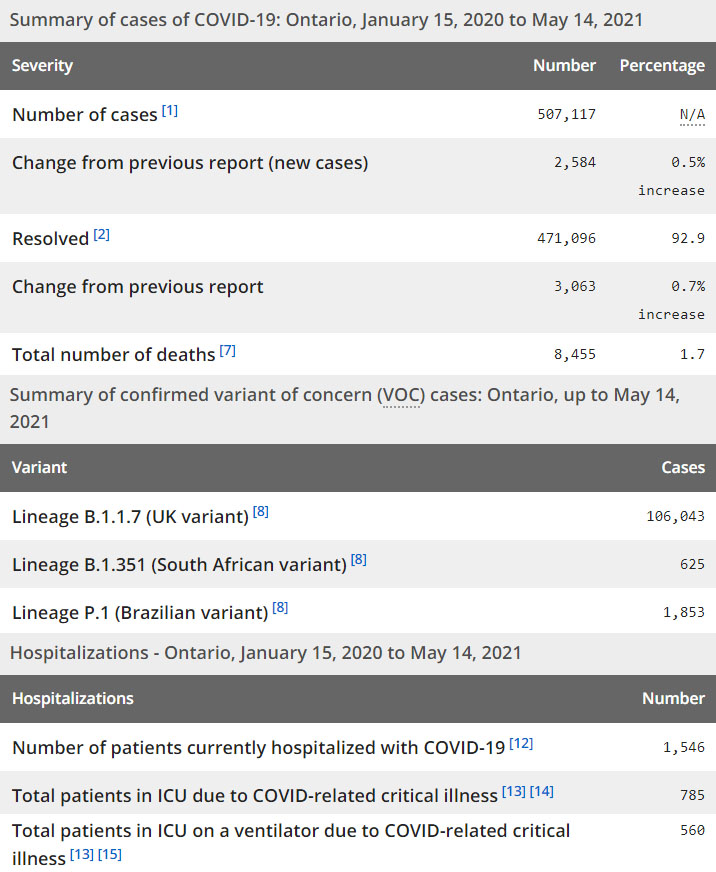Select the 106,043 UK variant case count
716x872 pixels.
pos(676,517)
